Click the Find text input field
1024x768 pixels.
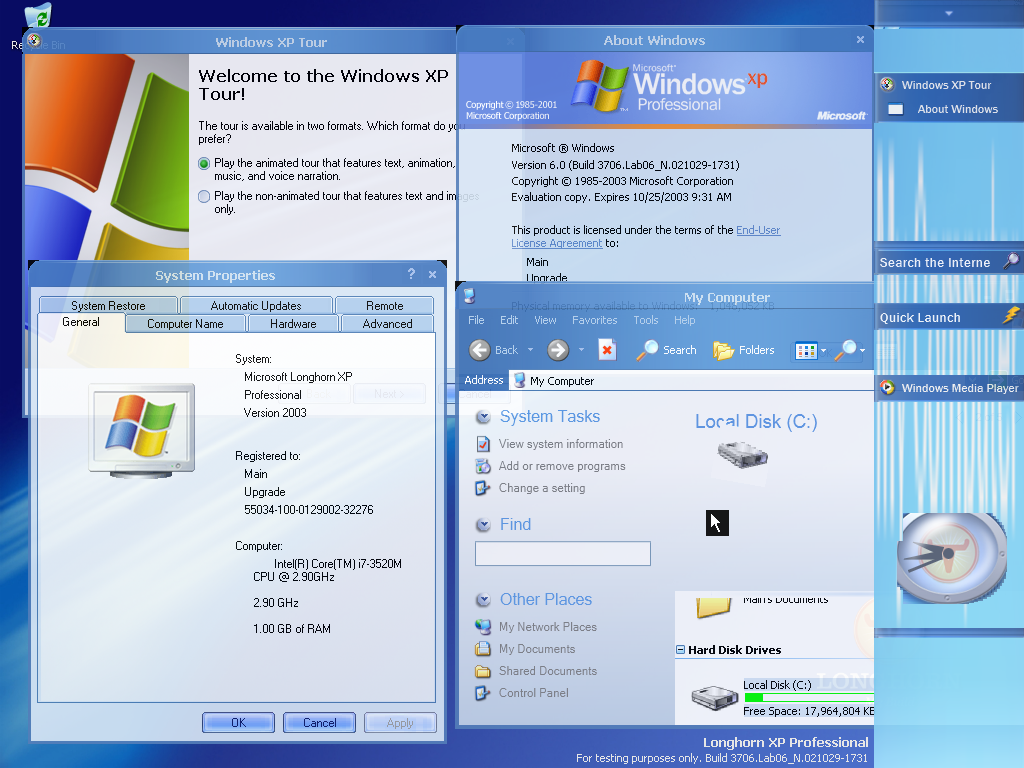tap(563, 554)
